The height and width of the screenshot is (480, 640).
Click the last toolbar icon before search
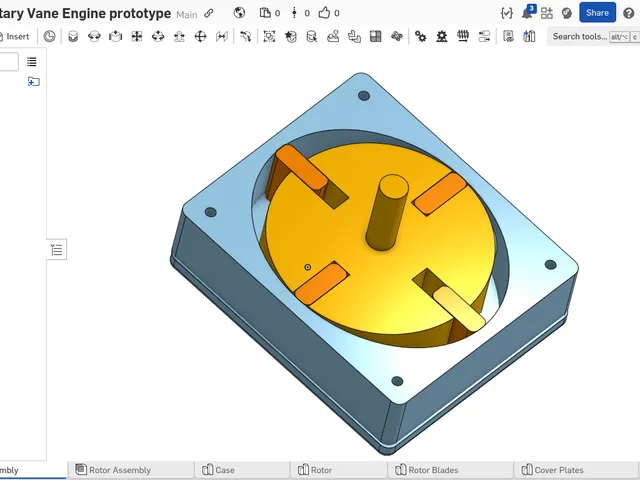pyautogui.click(x=529, y=36)
